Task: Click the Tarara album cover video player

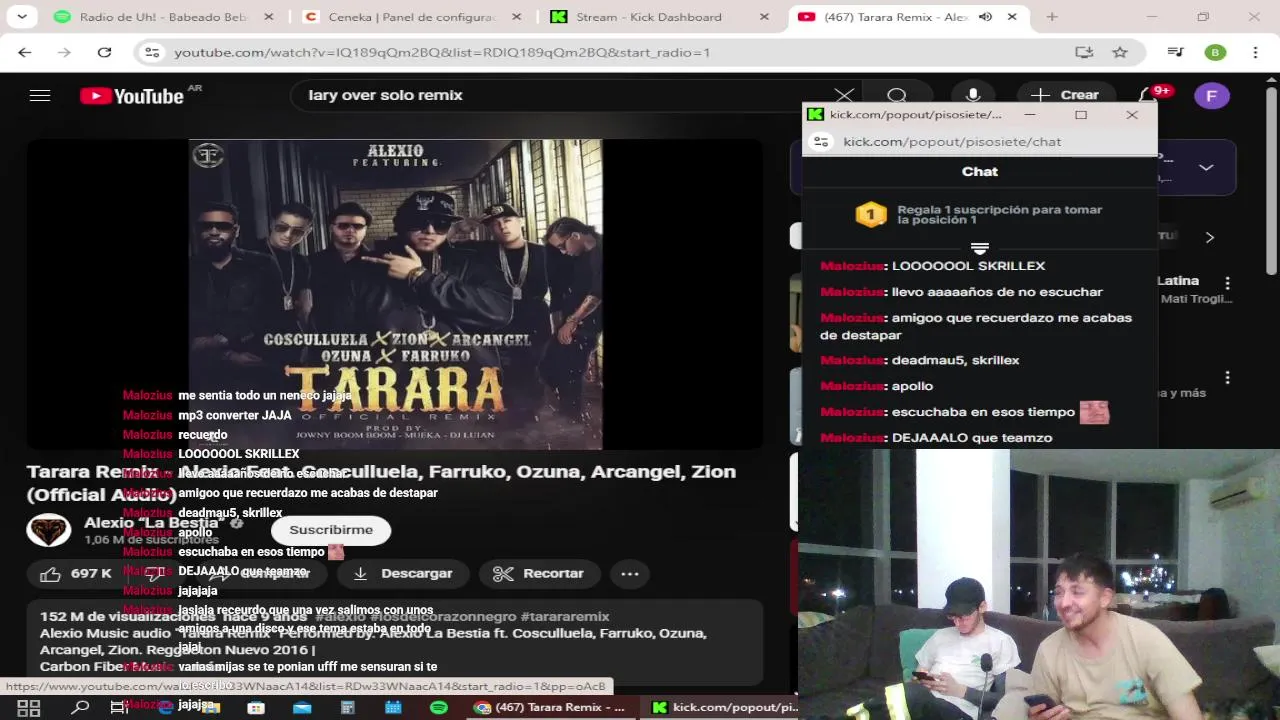Action: 395,294
